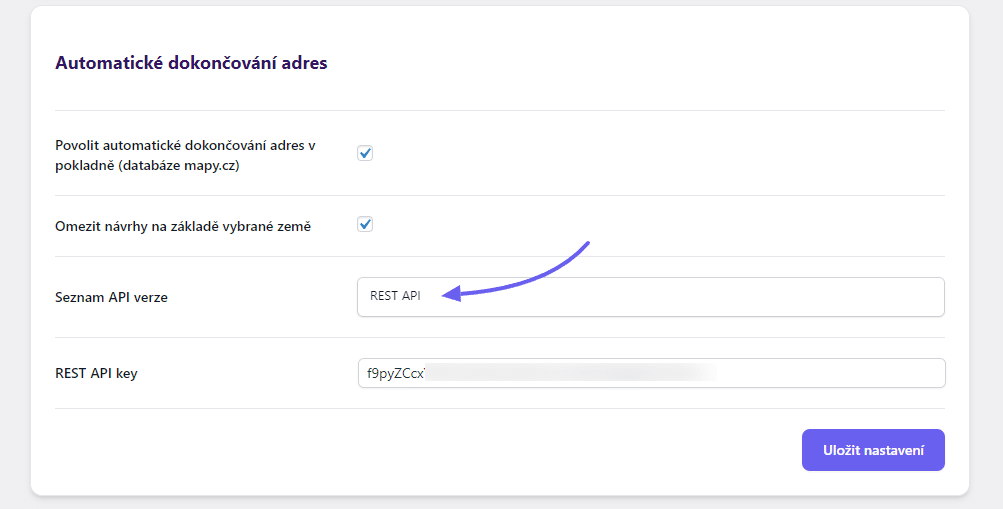Click the '(databáze mapy.cz)' text in the label
The image size is (1003, 509).
[x=178, y=166]
